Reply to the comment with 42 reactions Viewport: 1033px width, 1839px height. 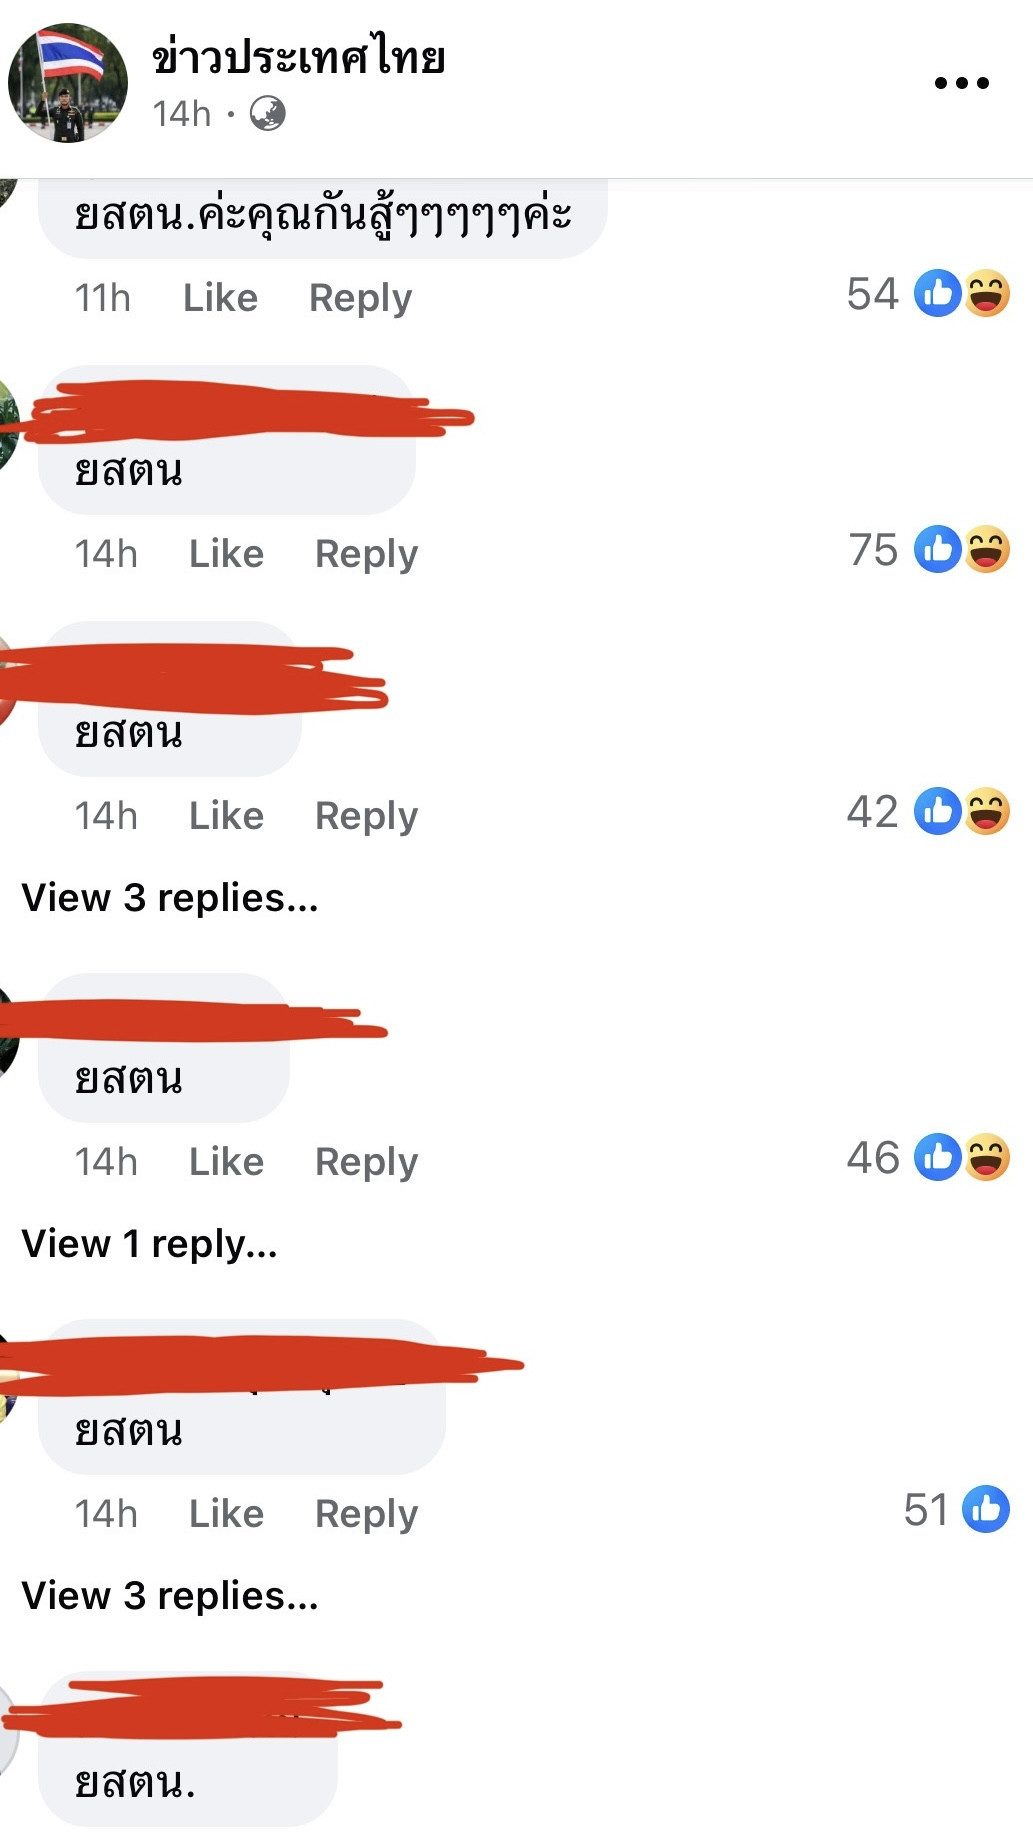[366, 816]
